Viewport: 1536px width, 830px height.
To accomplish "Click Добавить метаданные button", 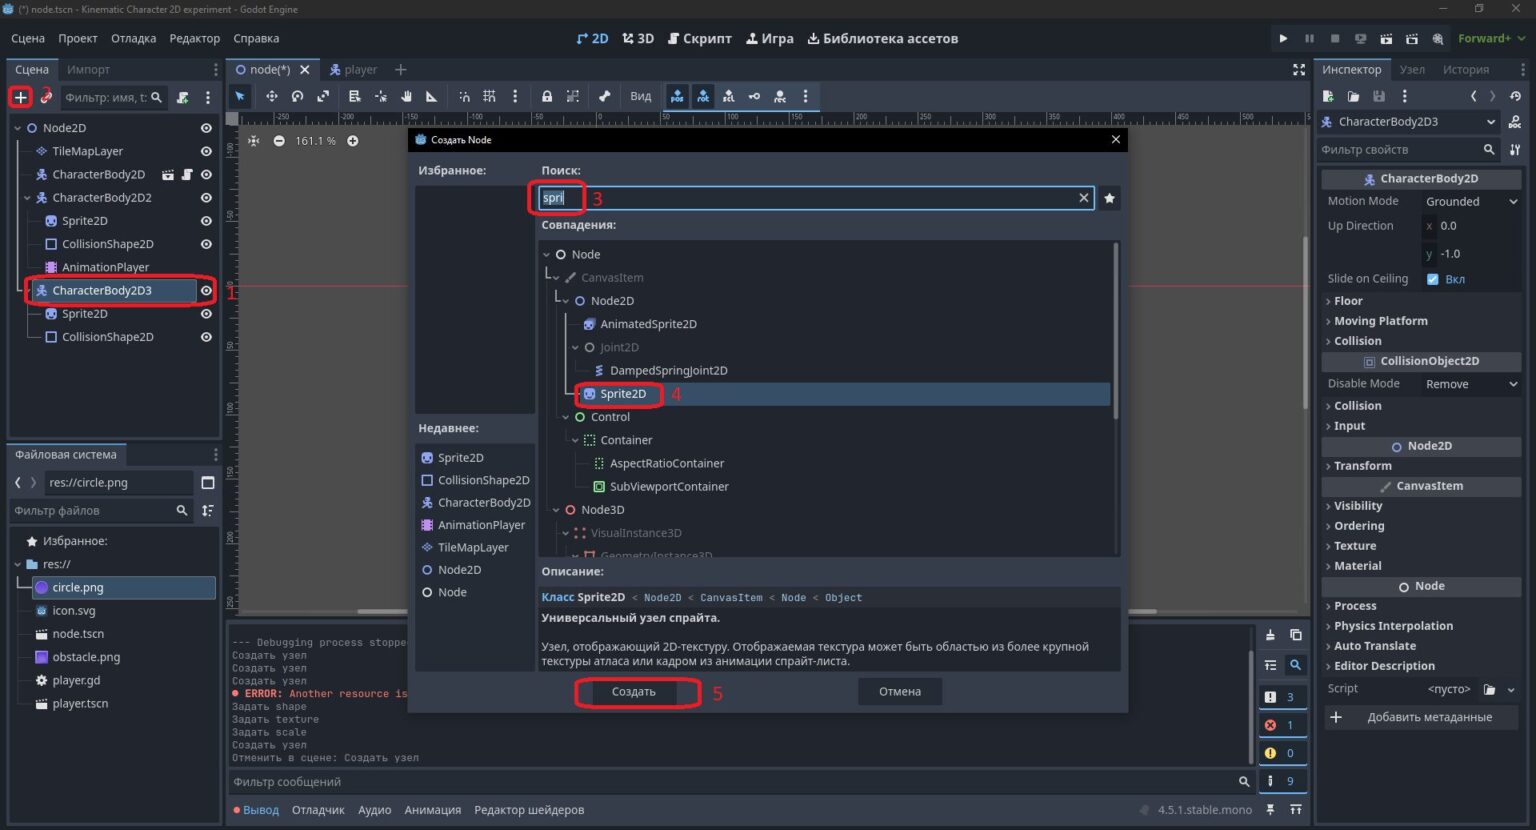I will pos(1421,717).
